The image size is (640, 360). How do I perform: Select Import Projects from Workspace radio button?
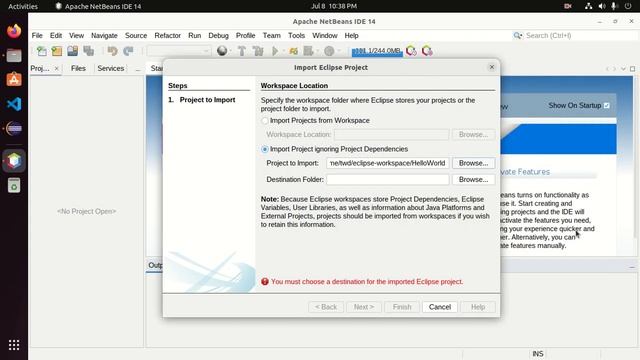click(x=265, y=121)
